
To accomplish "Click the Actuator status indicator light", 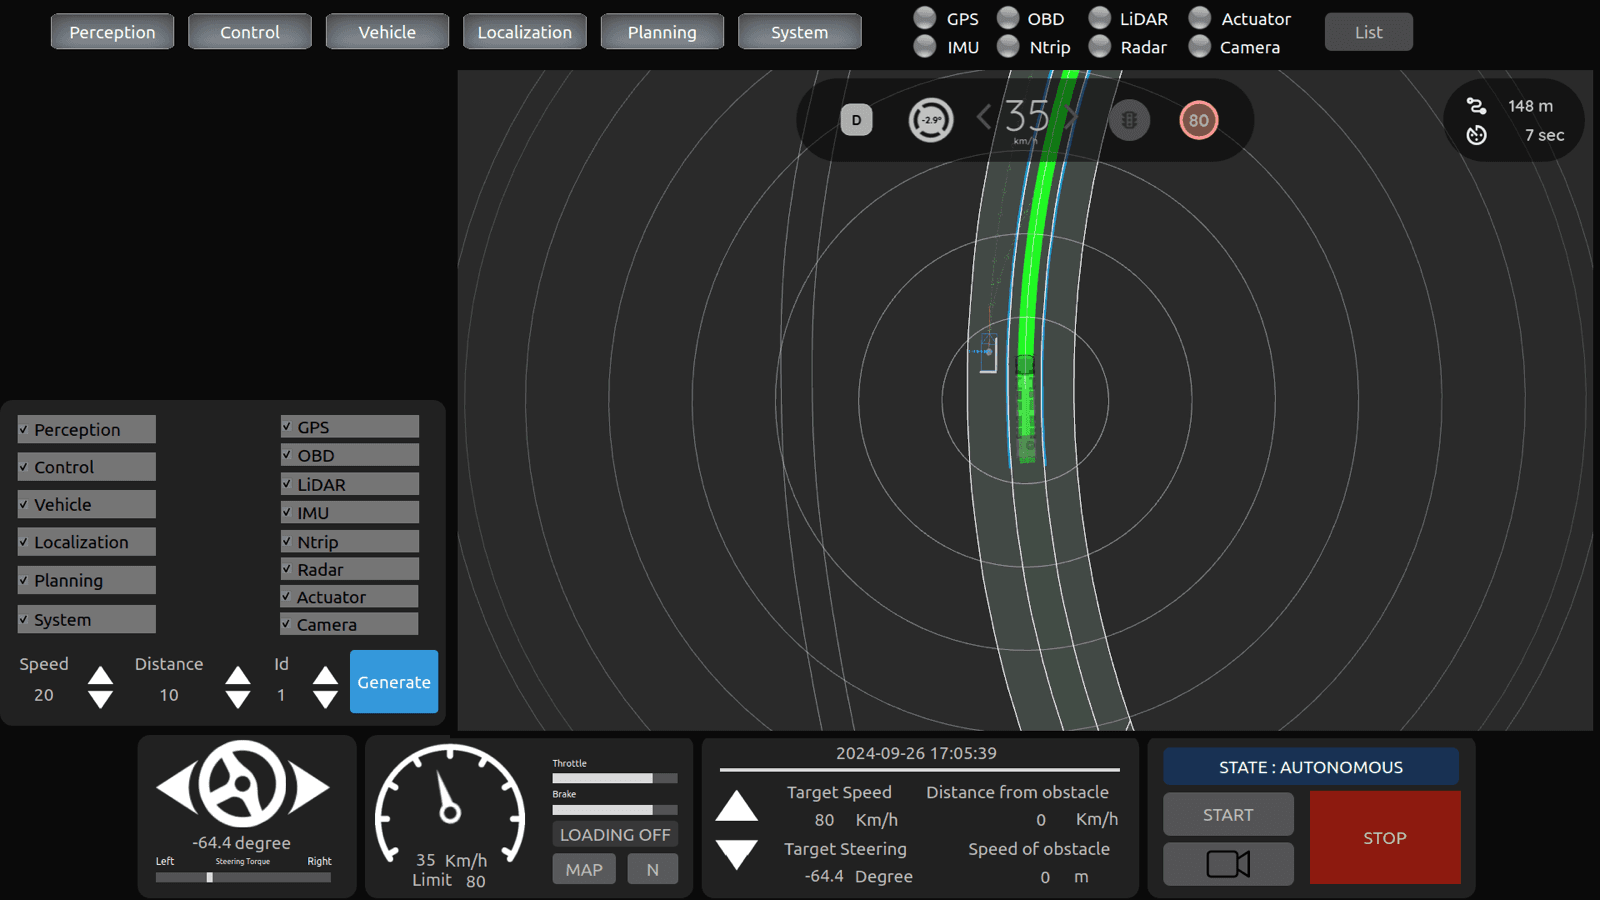I will [1200, 18].
